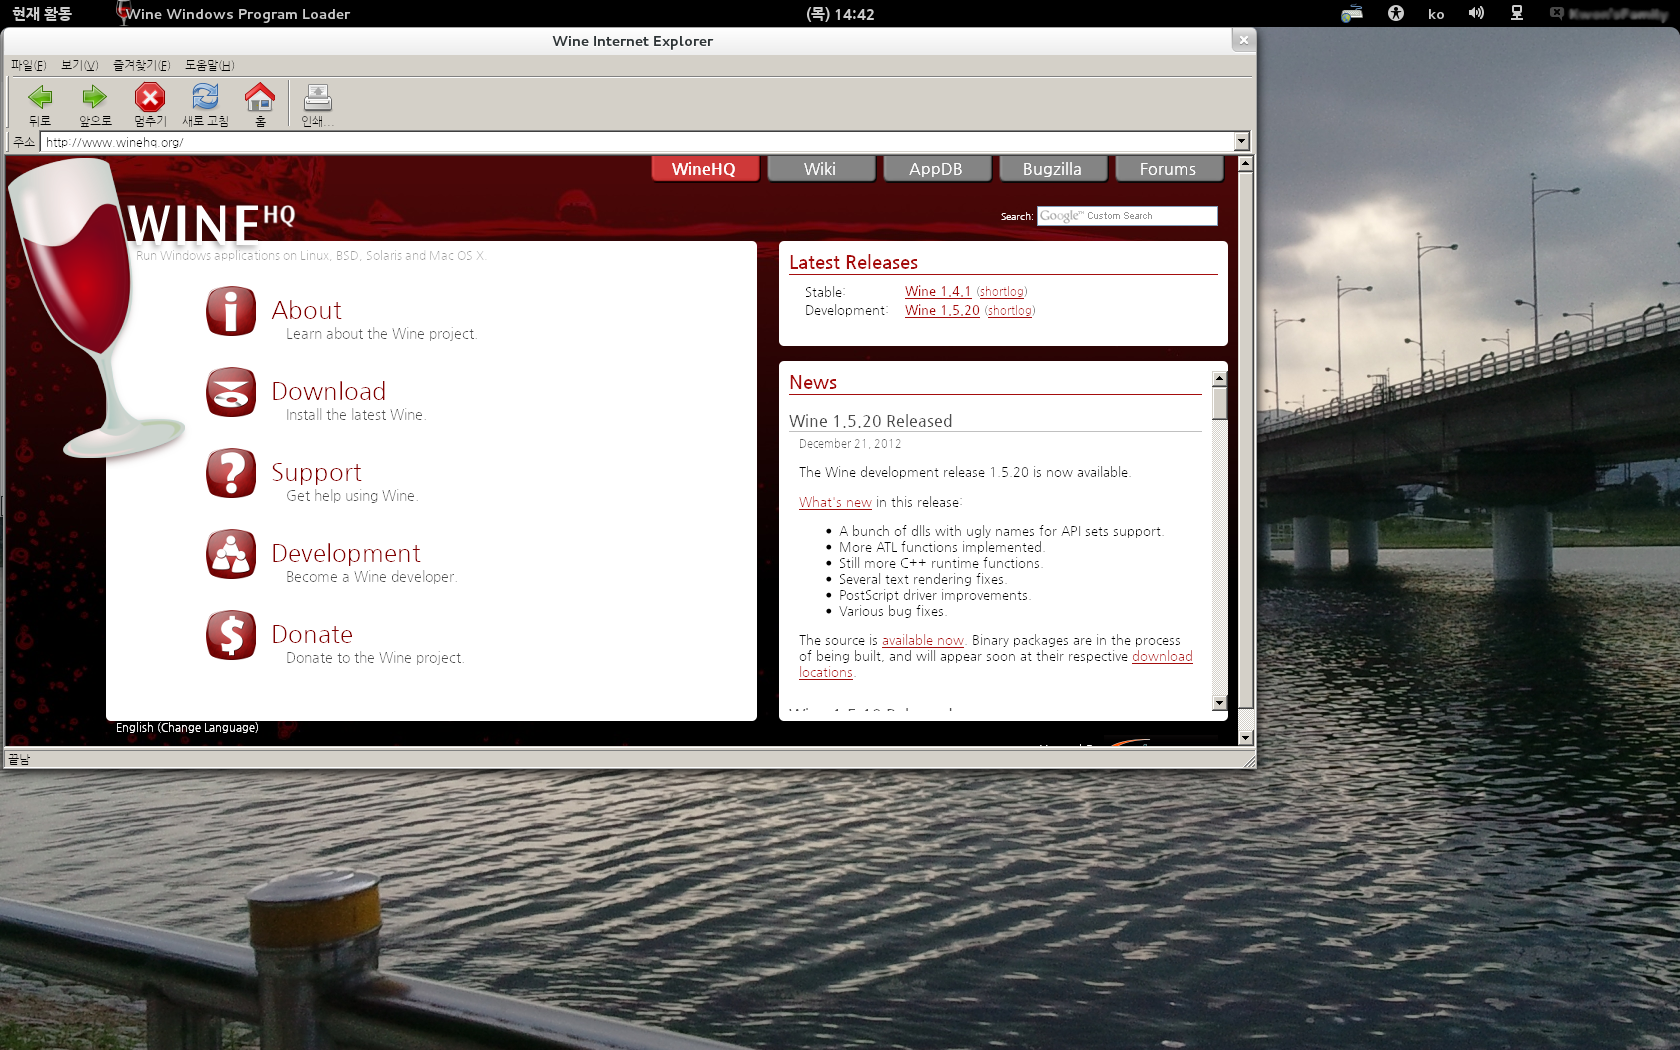Switch to the WineHQ tab
This screenshot has height=1050, width=1680.
coord(704,169)
